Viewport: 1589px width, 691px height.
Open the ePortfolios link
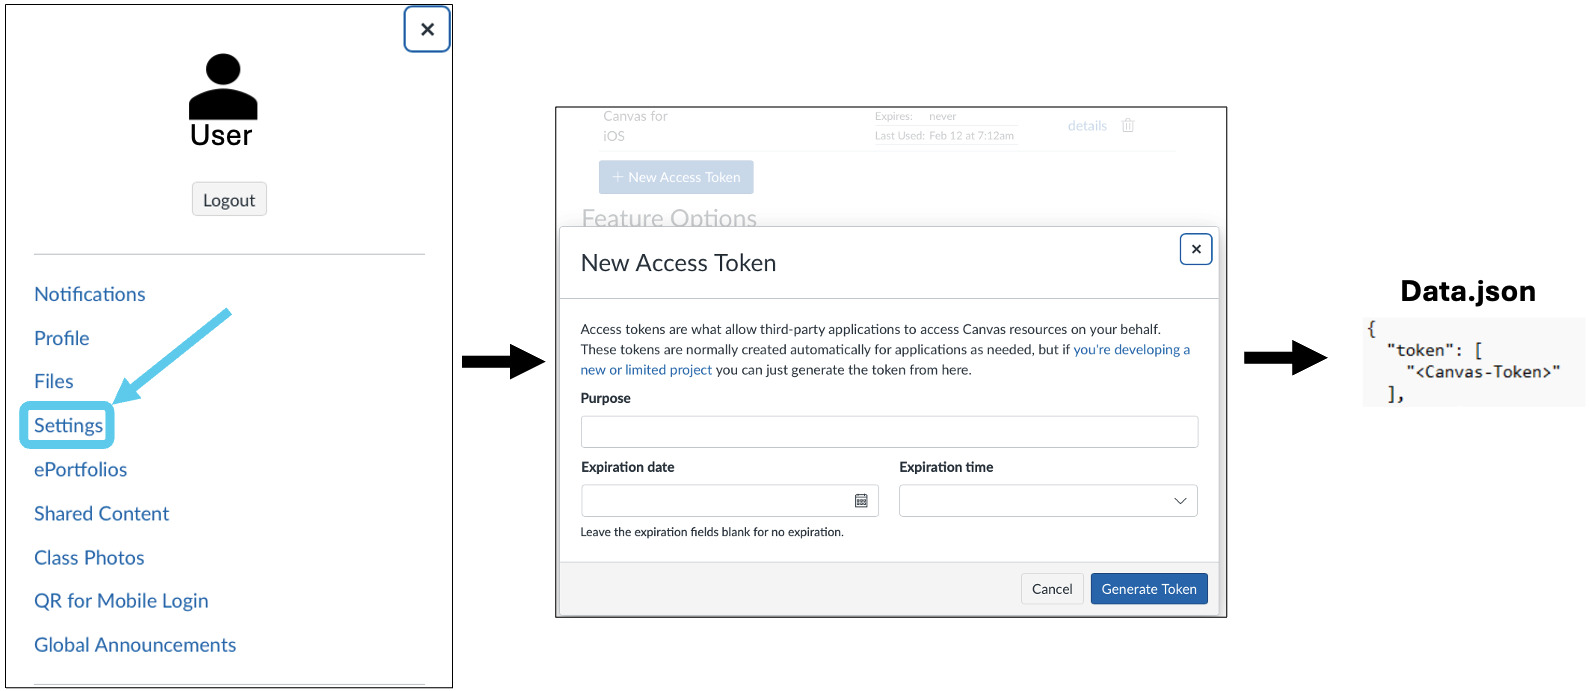pyautogui.click(x=81, y=470)
